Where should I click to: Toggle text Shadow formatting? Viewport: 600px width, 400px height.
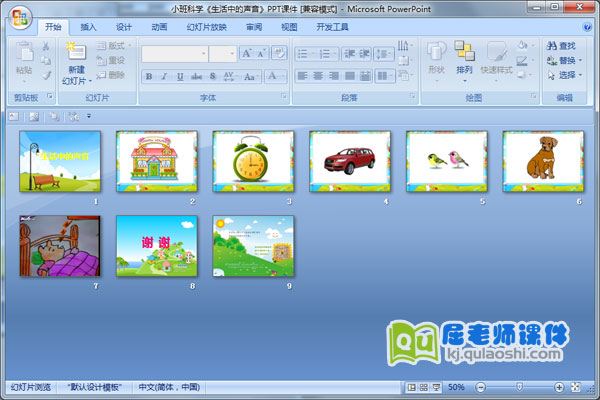click(x=213, y=77)
